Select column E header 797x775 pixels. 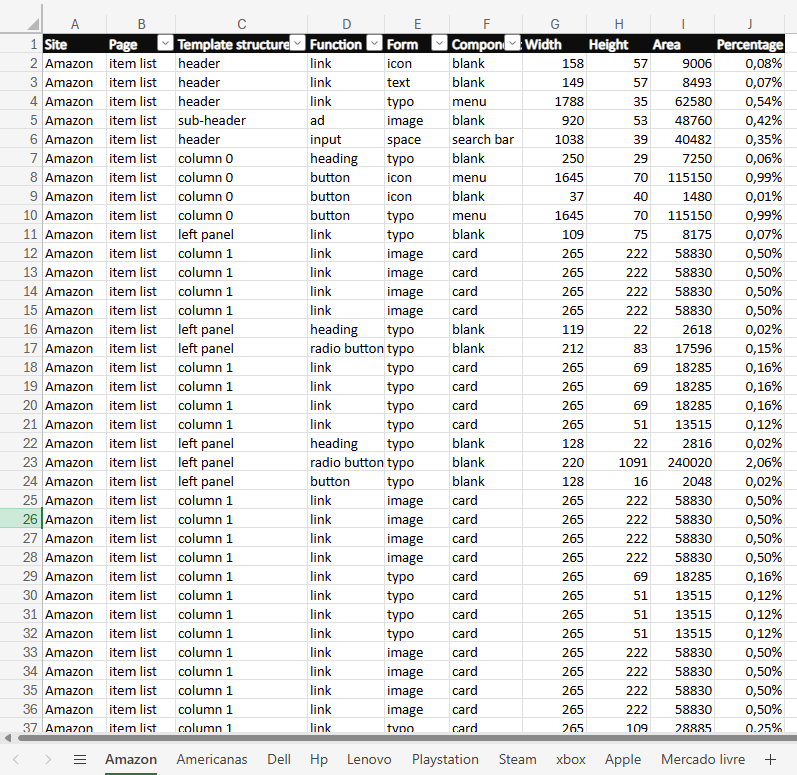(417, 24)
